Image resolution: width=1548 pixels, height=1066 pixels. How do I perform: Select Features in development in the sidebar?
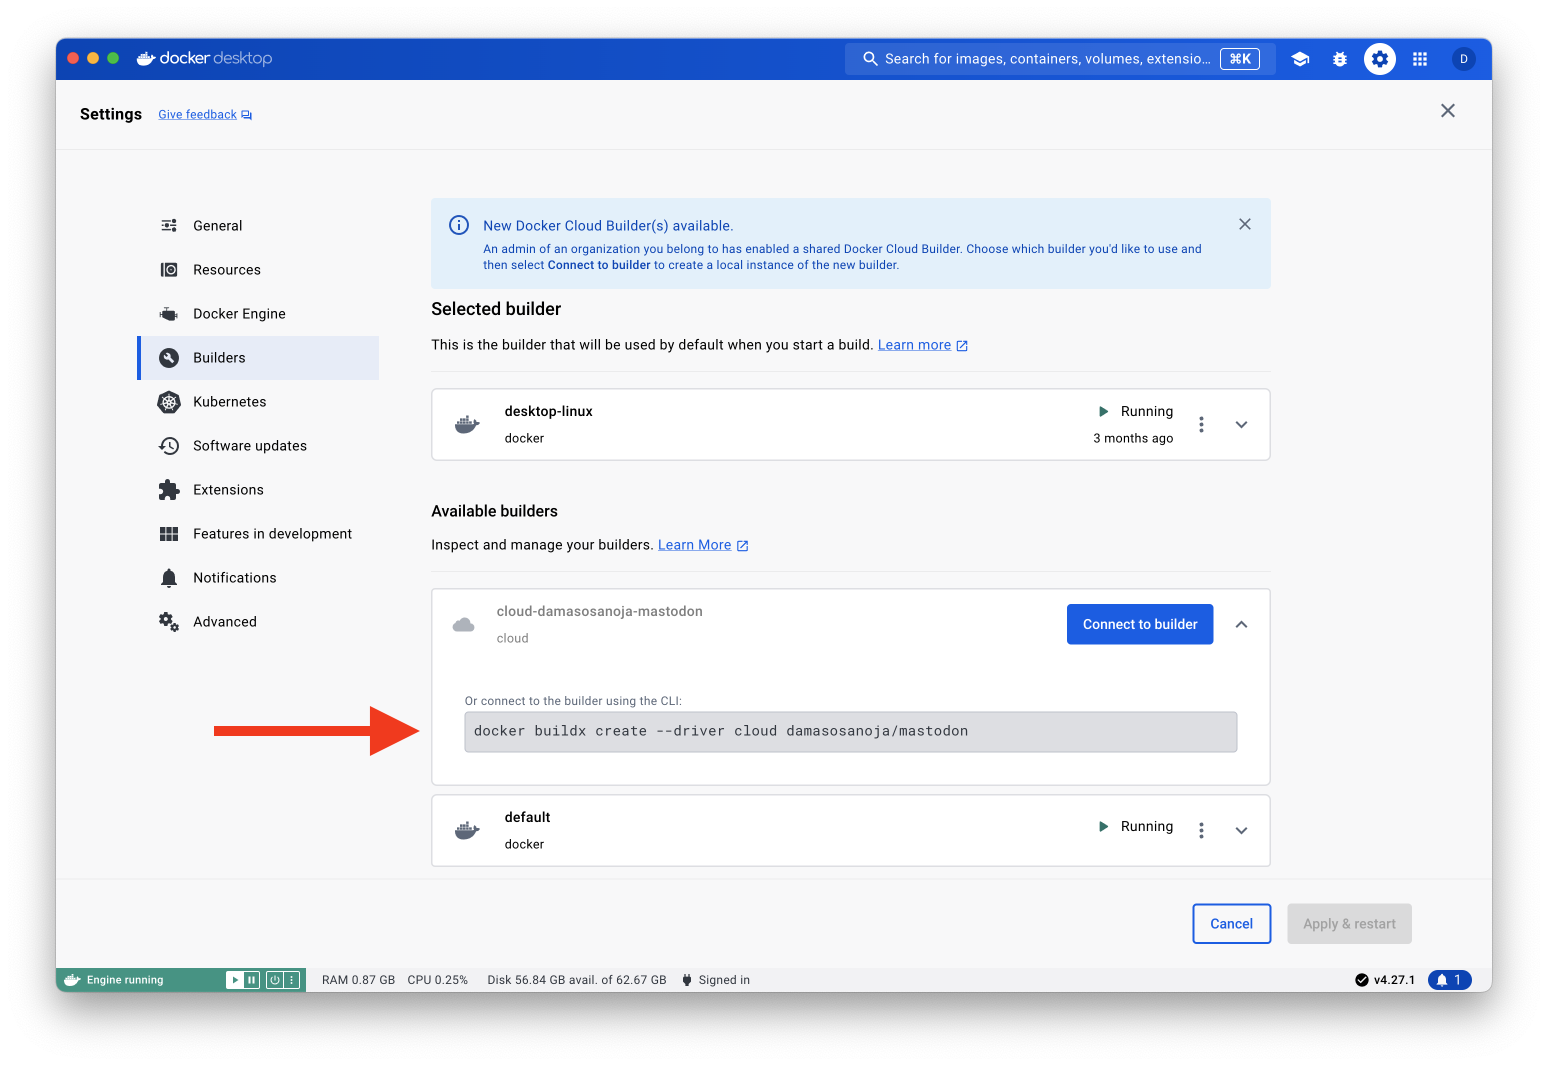pos(272,534)
